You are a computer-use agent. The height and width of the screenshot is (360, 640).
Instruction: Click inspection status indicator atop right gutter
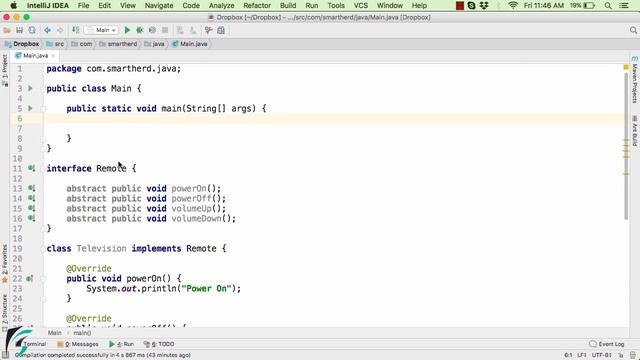[x=626, y=67]
